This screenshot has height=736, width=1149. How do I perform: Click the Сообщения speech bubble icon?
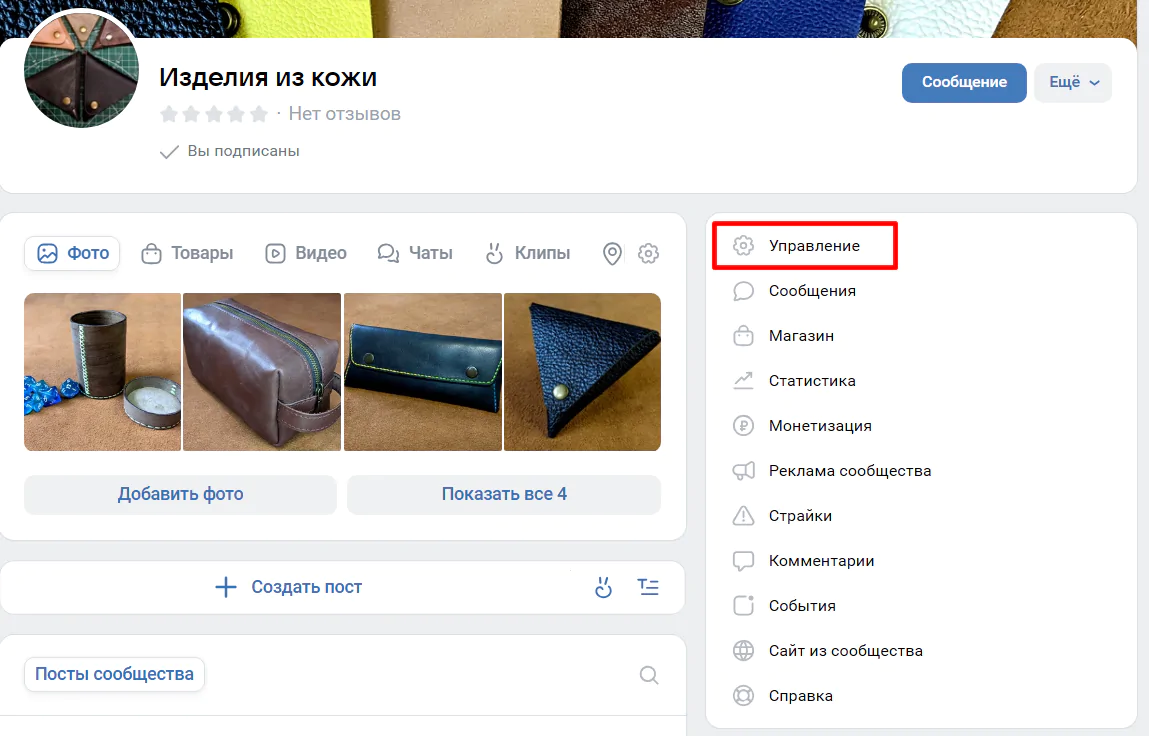743,291
